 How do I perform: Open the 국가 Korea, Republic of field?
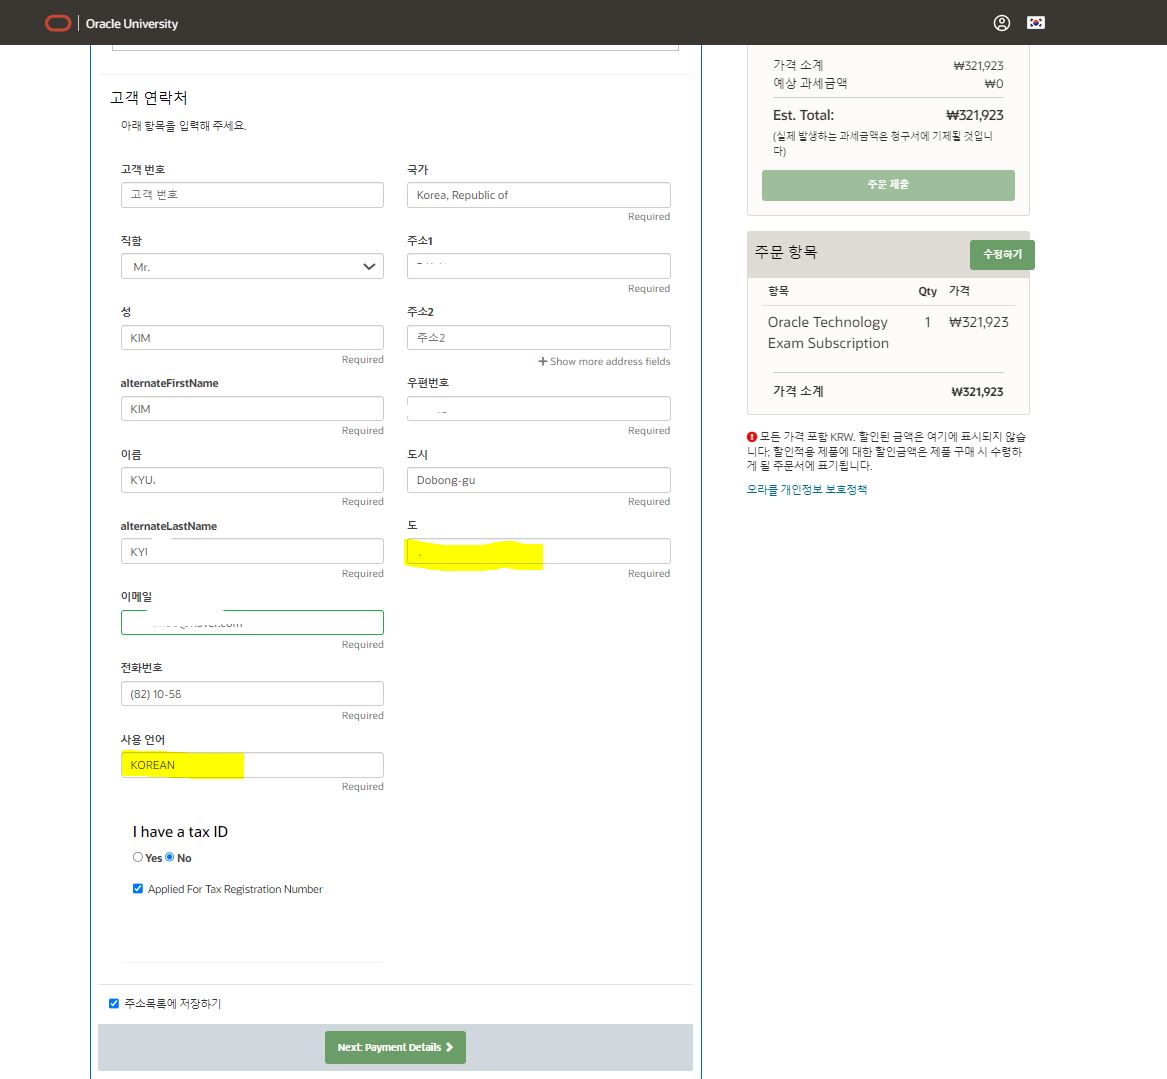(539, 195)
